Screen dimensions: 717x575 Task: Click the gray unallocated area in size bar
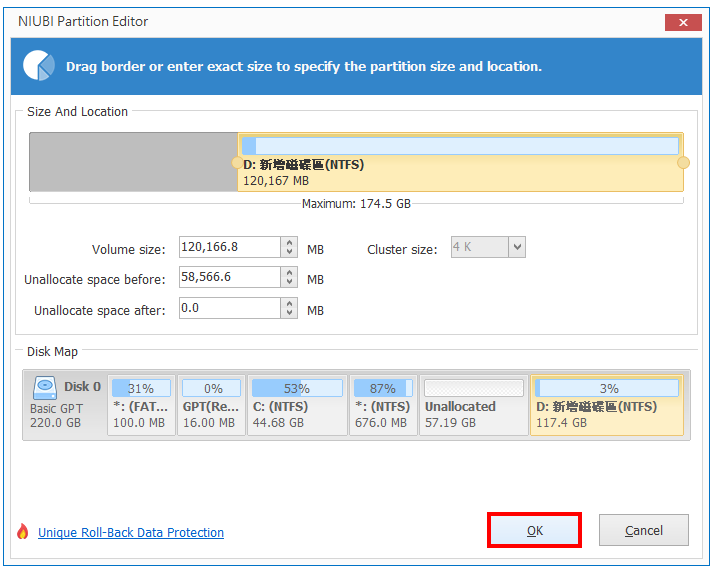(134, 162)
